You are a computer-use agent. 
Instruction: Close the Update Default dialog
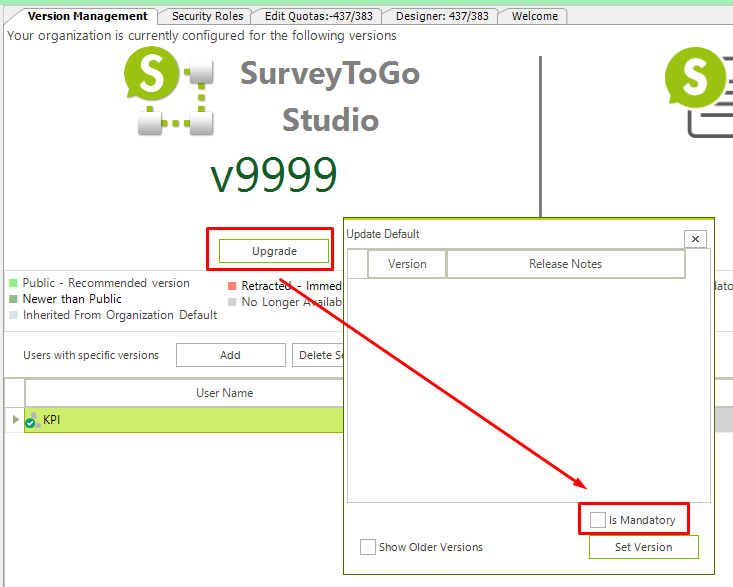[x=695, y=239]
